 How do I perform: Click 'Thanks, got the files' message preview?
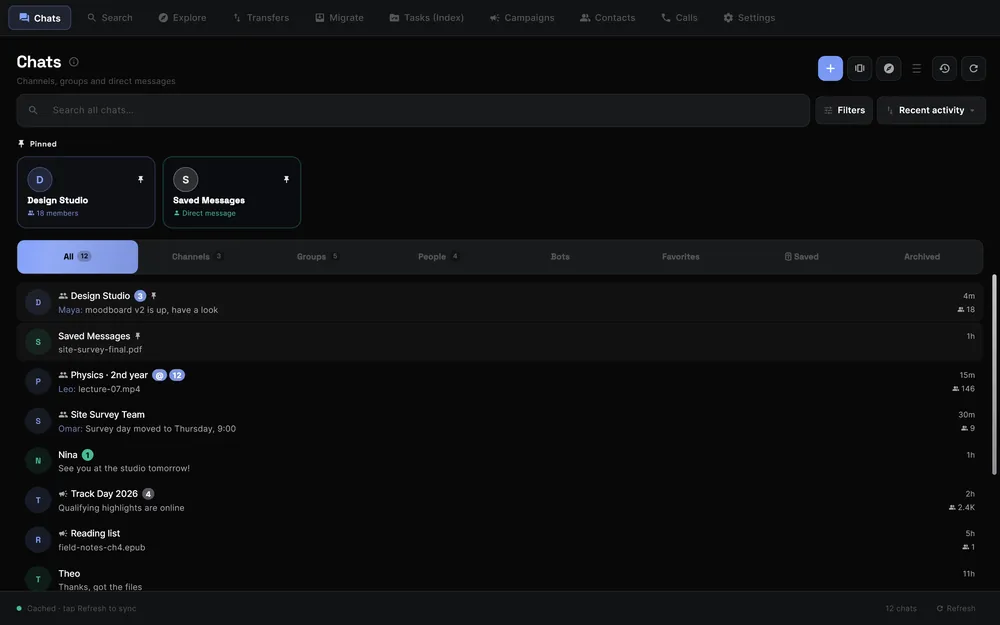(100, 587)
